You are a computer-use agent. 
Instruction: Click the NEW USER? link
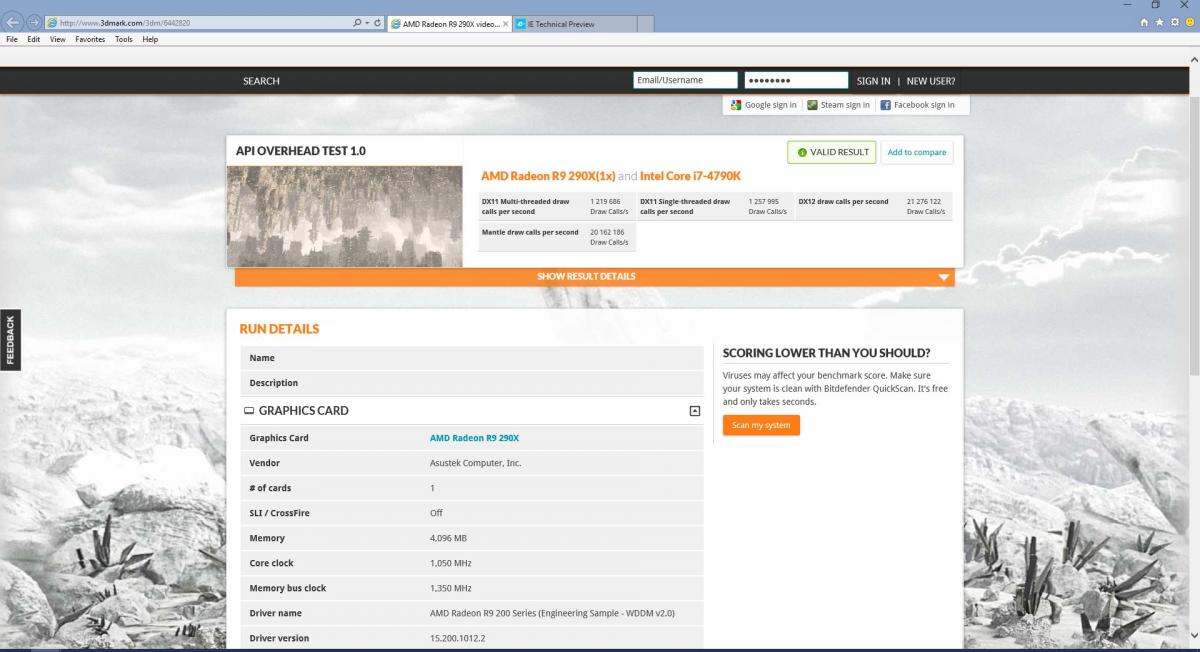[931, 81]
